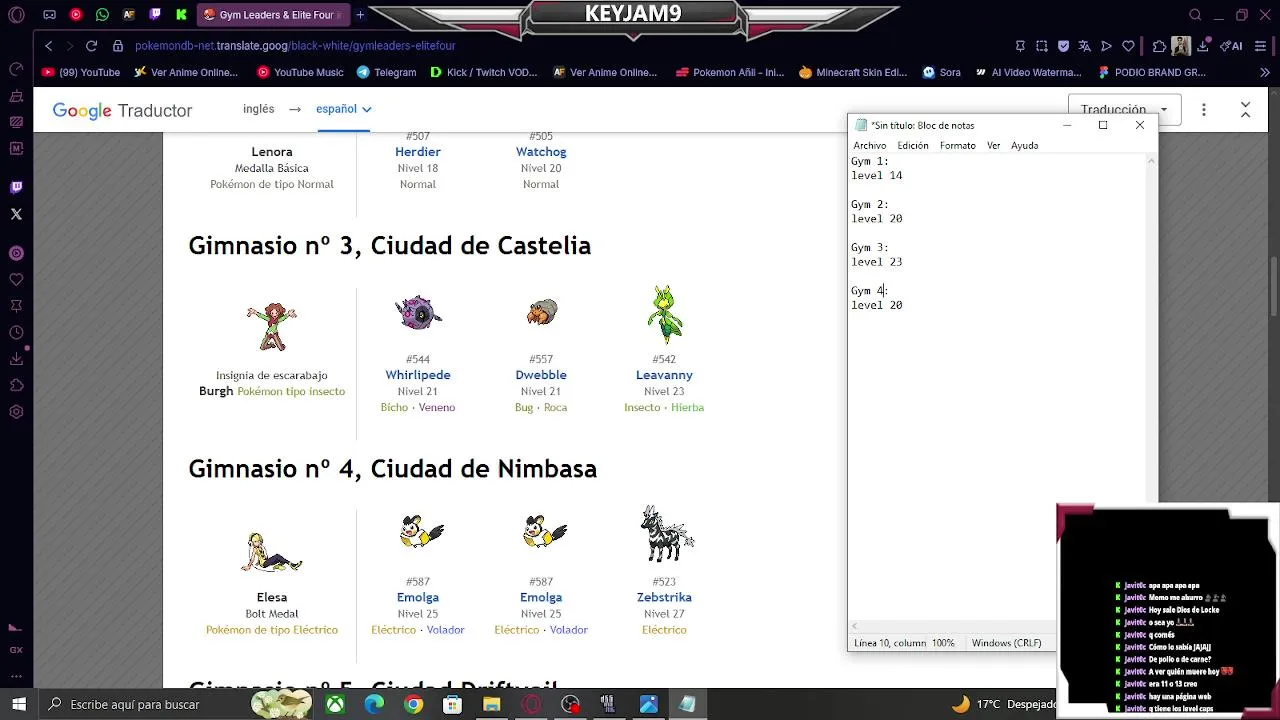This screenshot has width=1280, height=720.
Task: Open sidebar history clock icon
Action: pyautogui.click(x=16, y=332)
